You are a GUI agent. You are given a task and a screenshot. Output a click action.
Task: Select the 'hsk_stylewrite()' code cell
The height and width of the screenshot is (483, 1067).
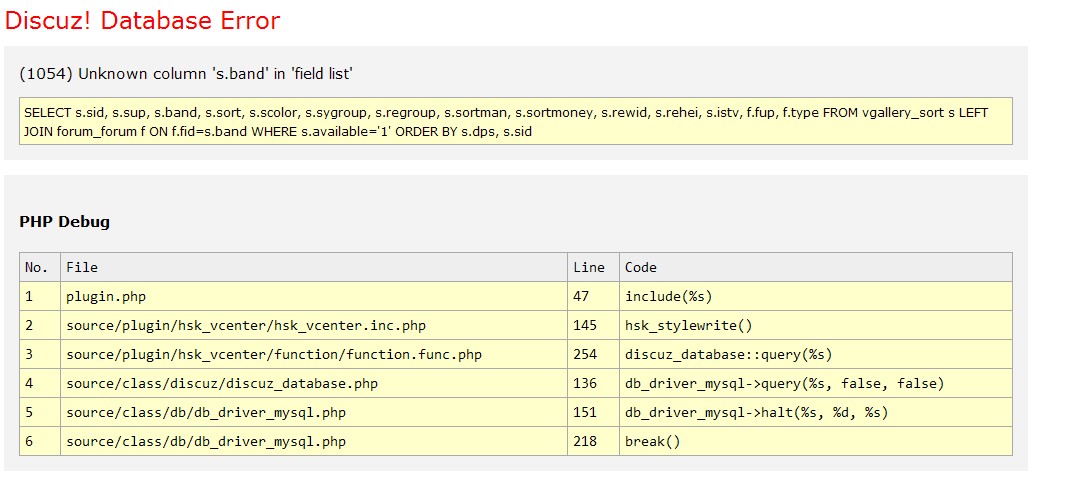[x=816, y=325]
